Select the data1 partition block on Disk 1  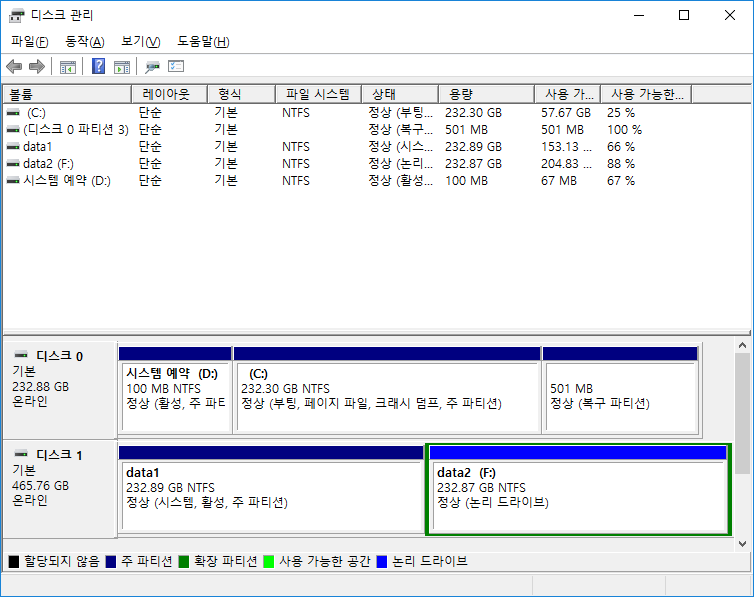coord(270,488)
